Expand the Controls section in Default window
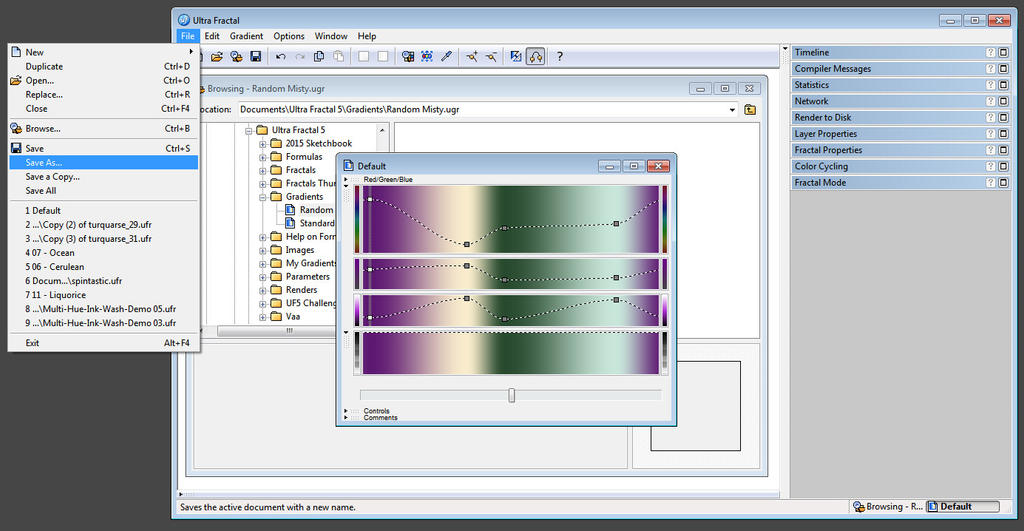The width and height of the screenshot is (1024, 531). click(x=346, y=411)
